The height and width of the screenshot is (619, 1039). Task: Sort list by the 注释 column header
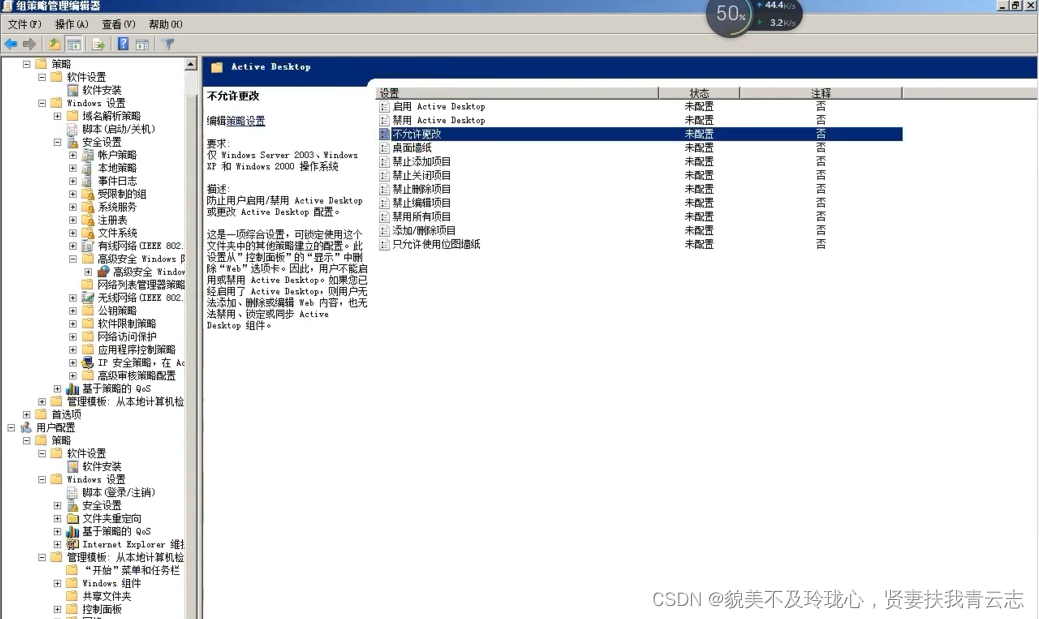tap(821, 93)
